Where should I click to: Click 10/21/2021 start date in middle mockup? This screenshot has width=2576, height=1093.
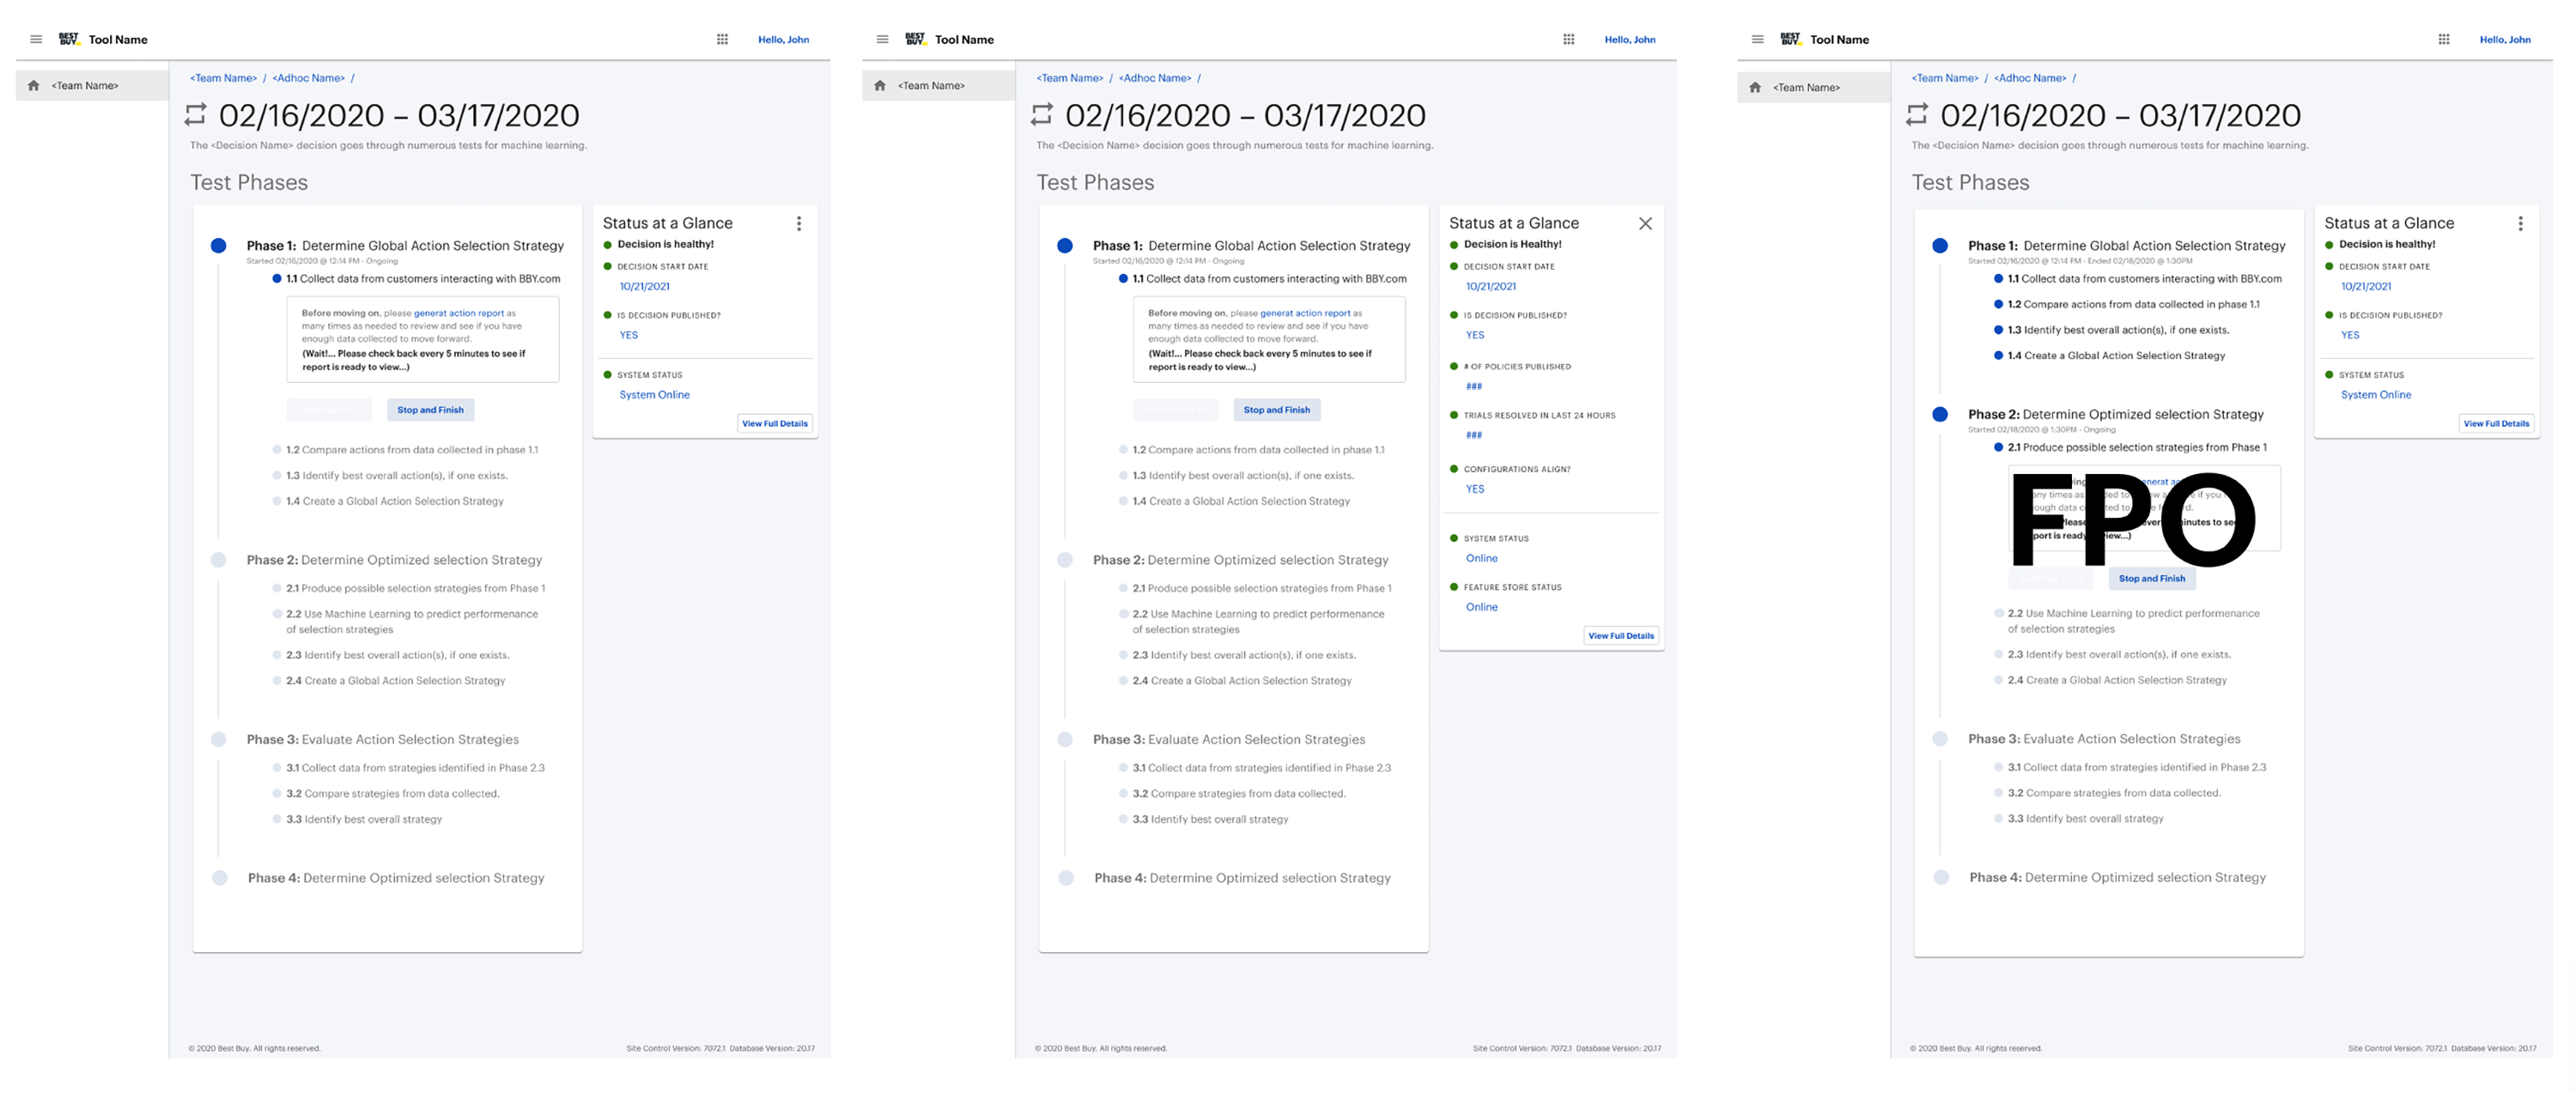point(1491,287)
